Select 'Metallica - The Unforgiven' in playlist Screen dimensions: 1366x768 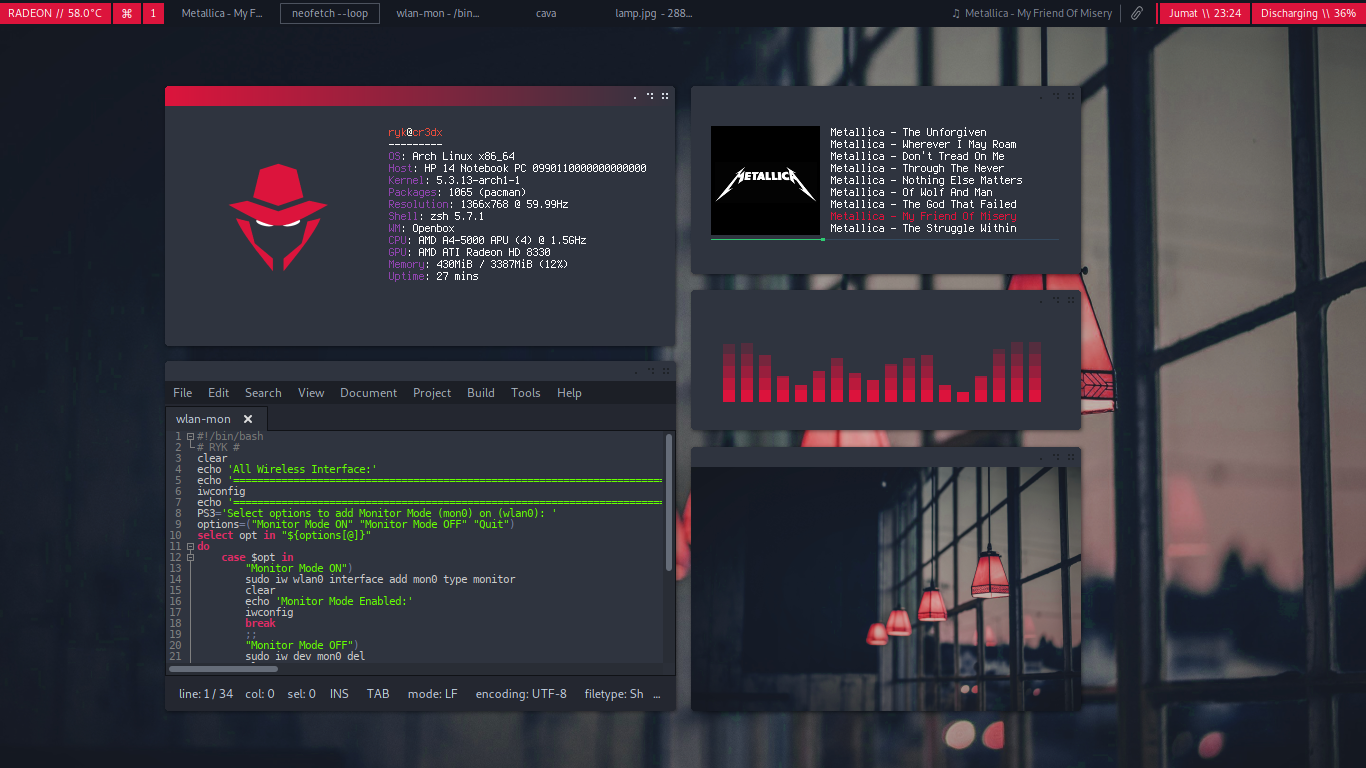tap(908, 132)
